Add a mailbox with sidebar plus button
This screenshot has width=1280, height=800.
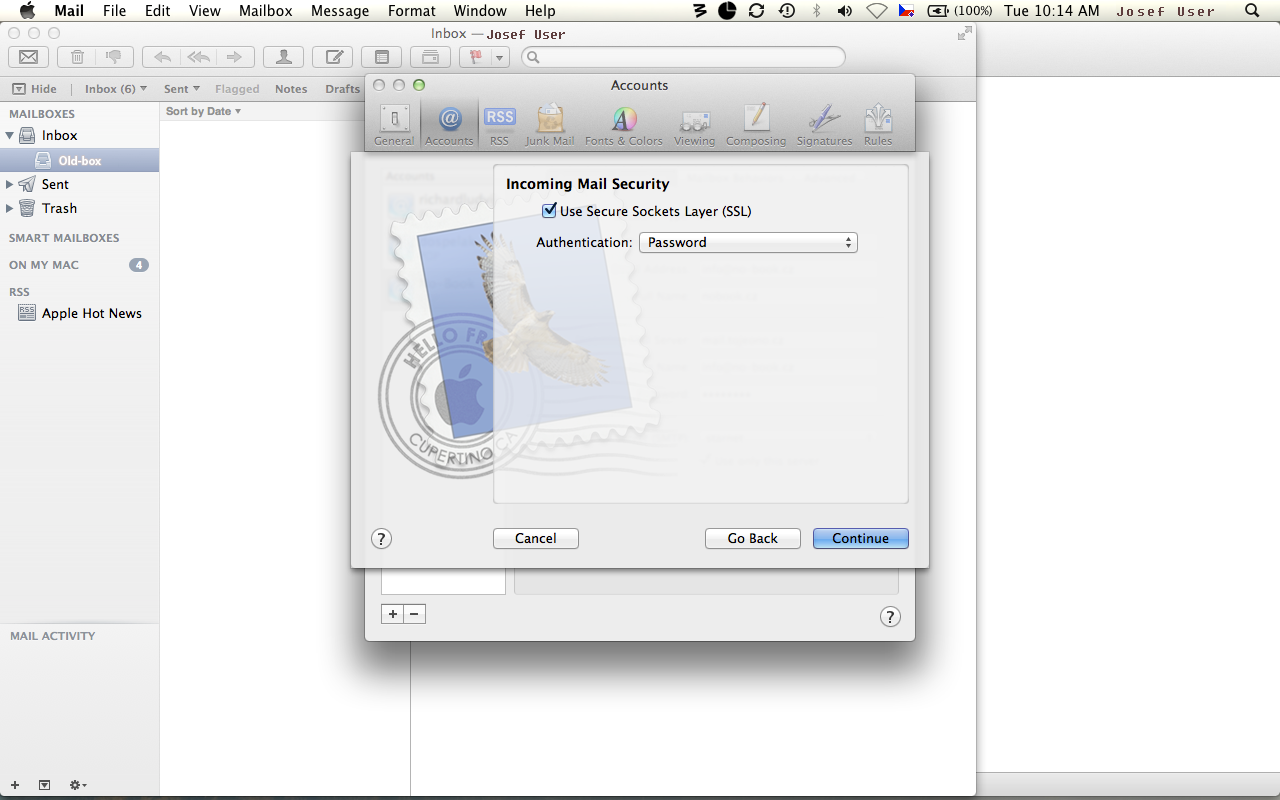coord(14,785)
